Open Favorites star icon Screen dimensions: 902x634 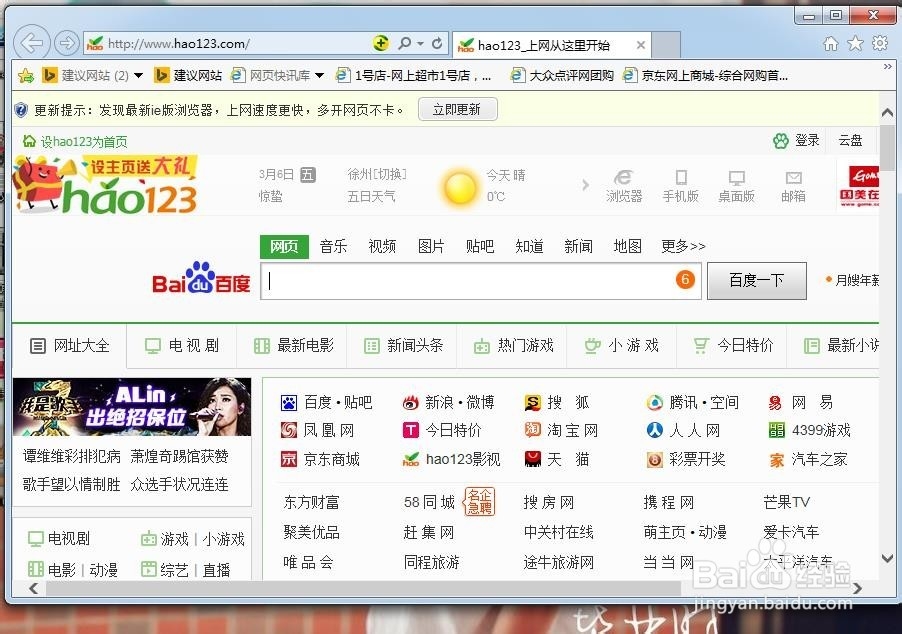(855, 44)
